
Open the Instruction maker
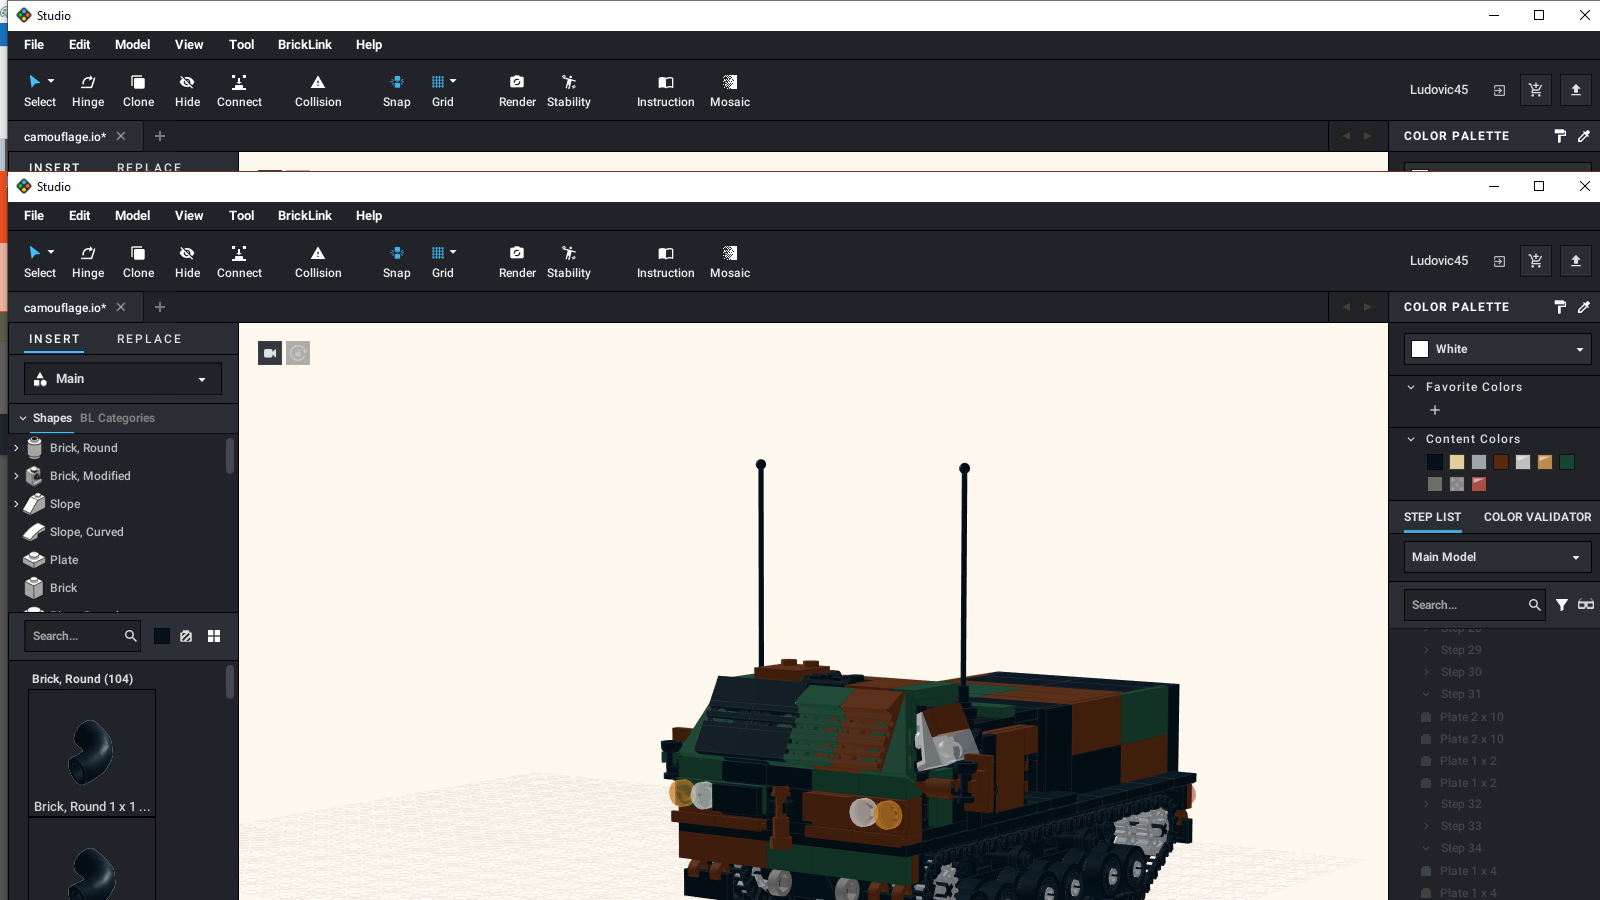[x=665, y=261]
